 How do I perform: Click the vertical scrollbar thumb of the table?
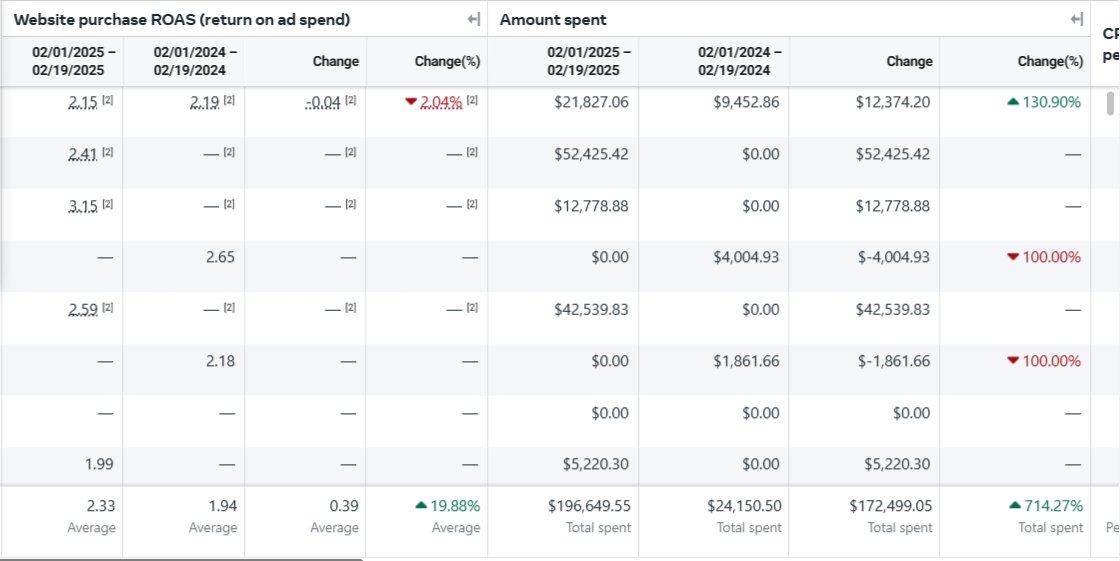[x=1110, y=104]
